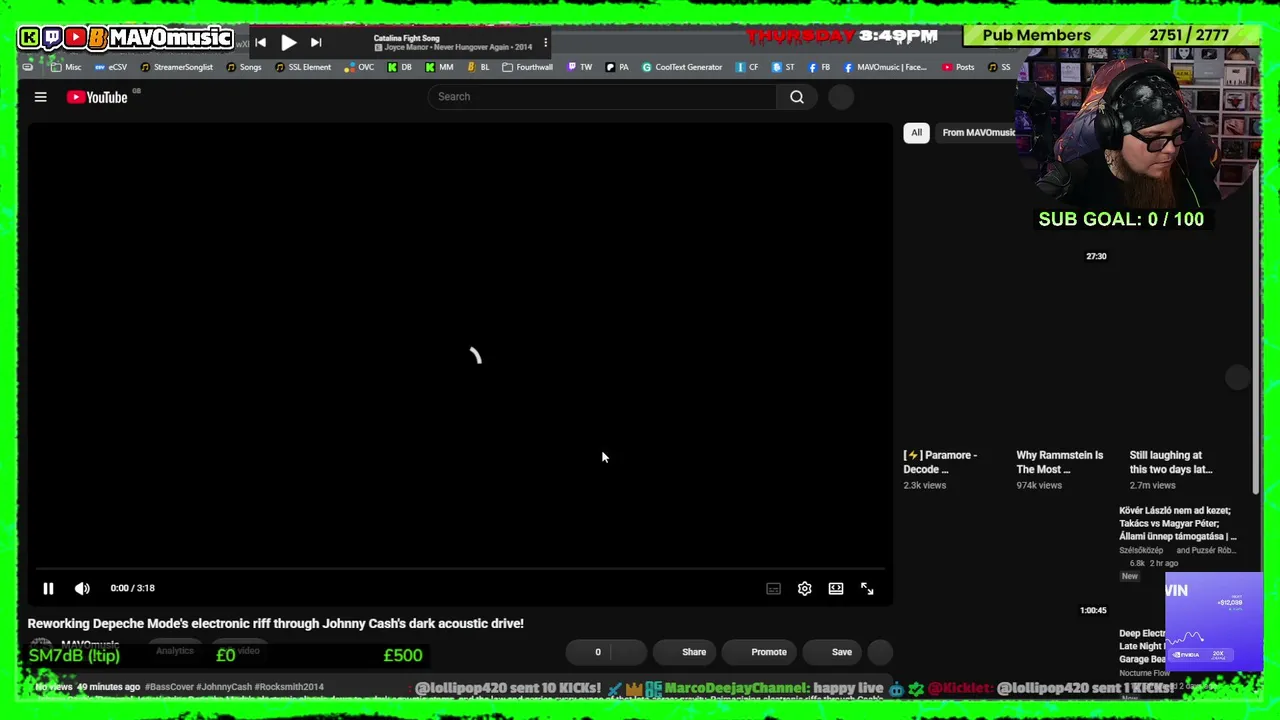Toggle subtitles on the video player

click(773, 589)
